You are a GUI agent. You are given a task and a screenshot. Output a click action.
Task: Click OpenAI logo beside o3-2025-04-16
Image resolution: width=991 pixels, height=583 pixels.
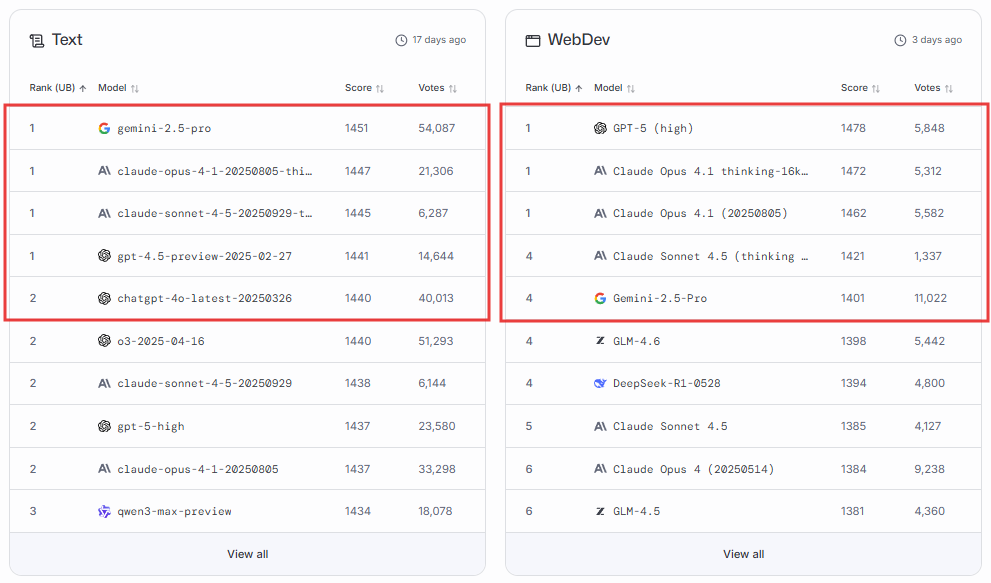click(104, 341)
